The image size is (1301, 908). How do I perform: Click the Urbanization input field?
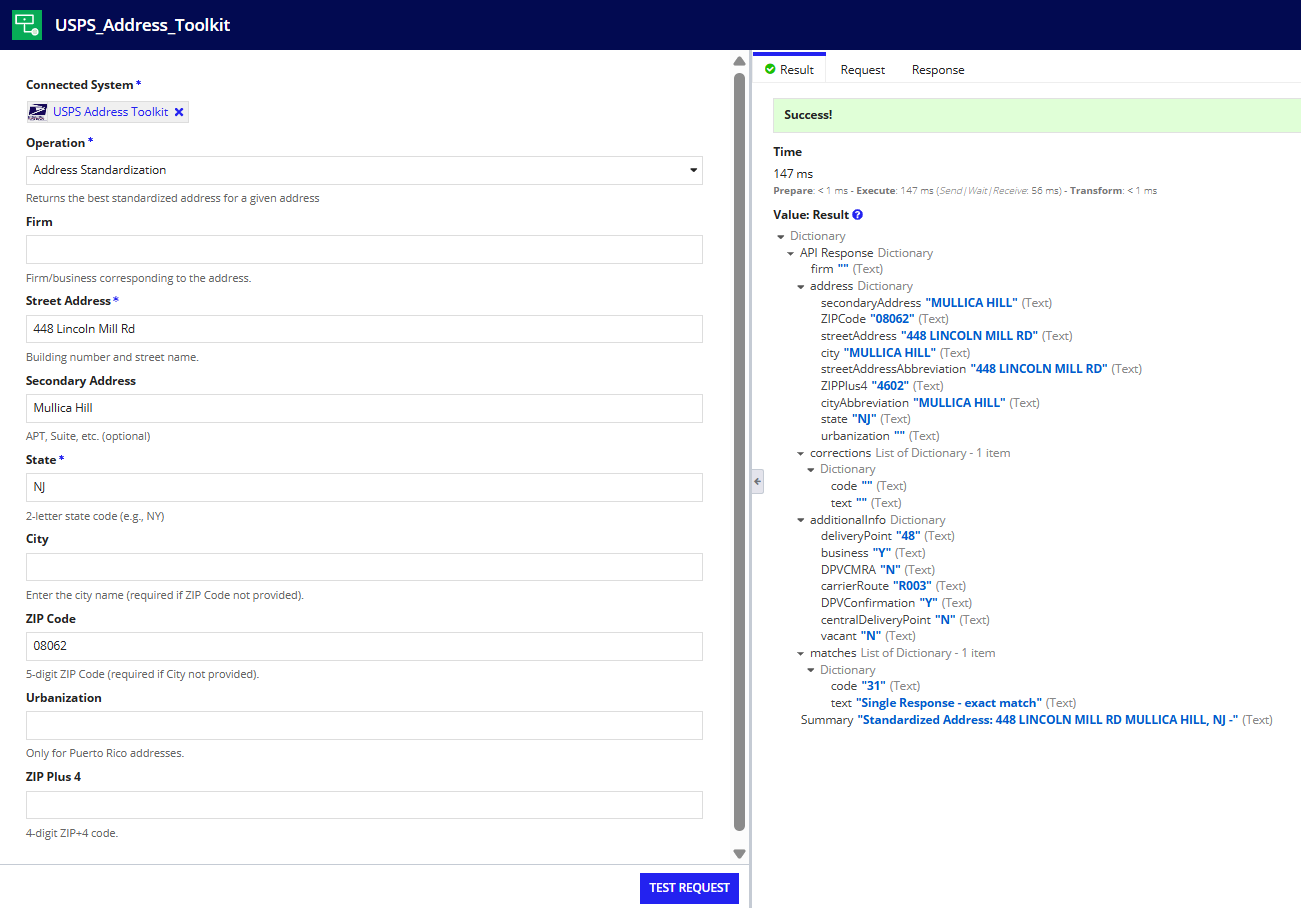(364, 726)
